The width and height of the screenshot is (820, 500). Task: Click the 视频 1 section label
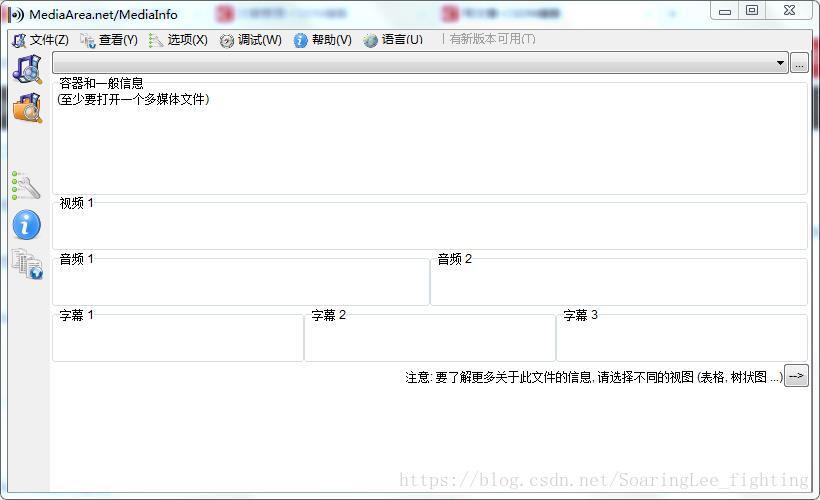tap(76, 203)
